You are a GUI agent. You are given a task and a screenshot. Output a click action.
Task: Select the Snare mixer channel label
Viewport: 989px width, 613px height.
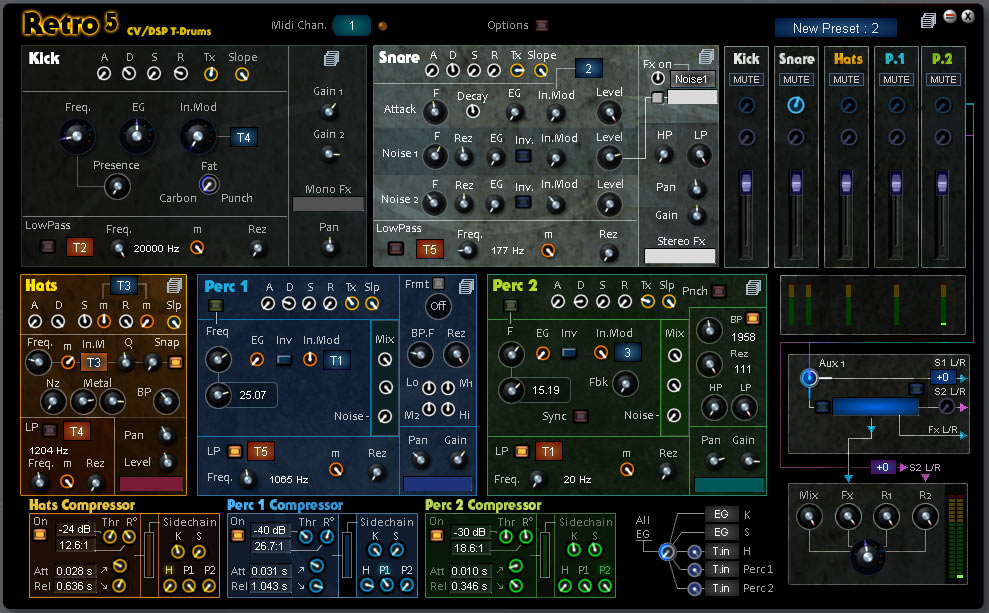(796, 59)
